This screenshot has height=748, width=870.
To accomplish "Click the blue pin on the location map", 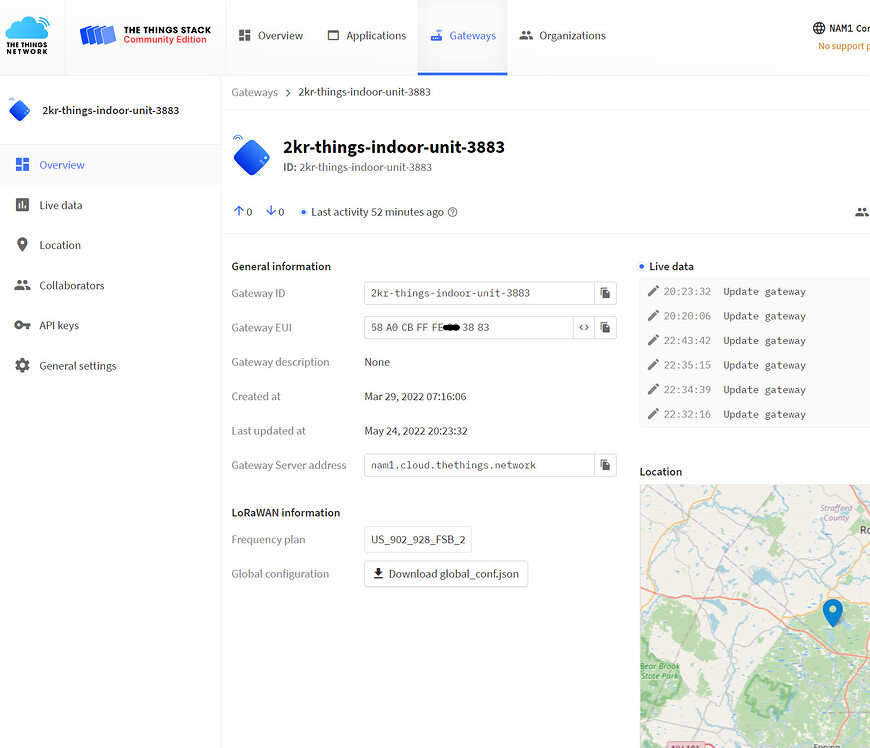I will (x=833, y=612).
